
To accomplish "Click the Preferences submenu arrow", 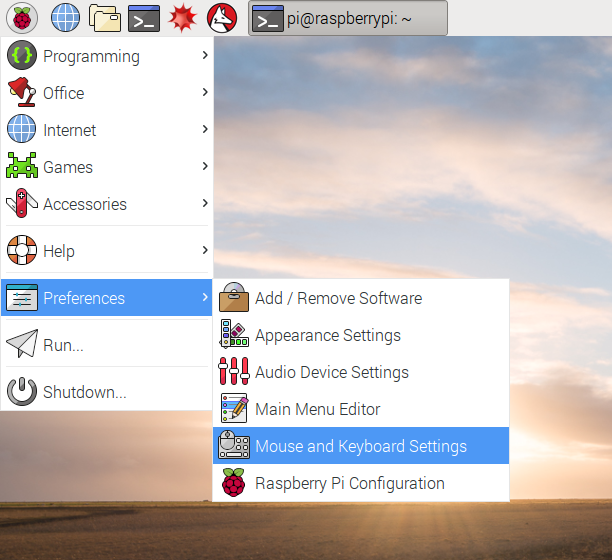I will pos(205,297).
